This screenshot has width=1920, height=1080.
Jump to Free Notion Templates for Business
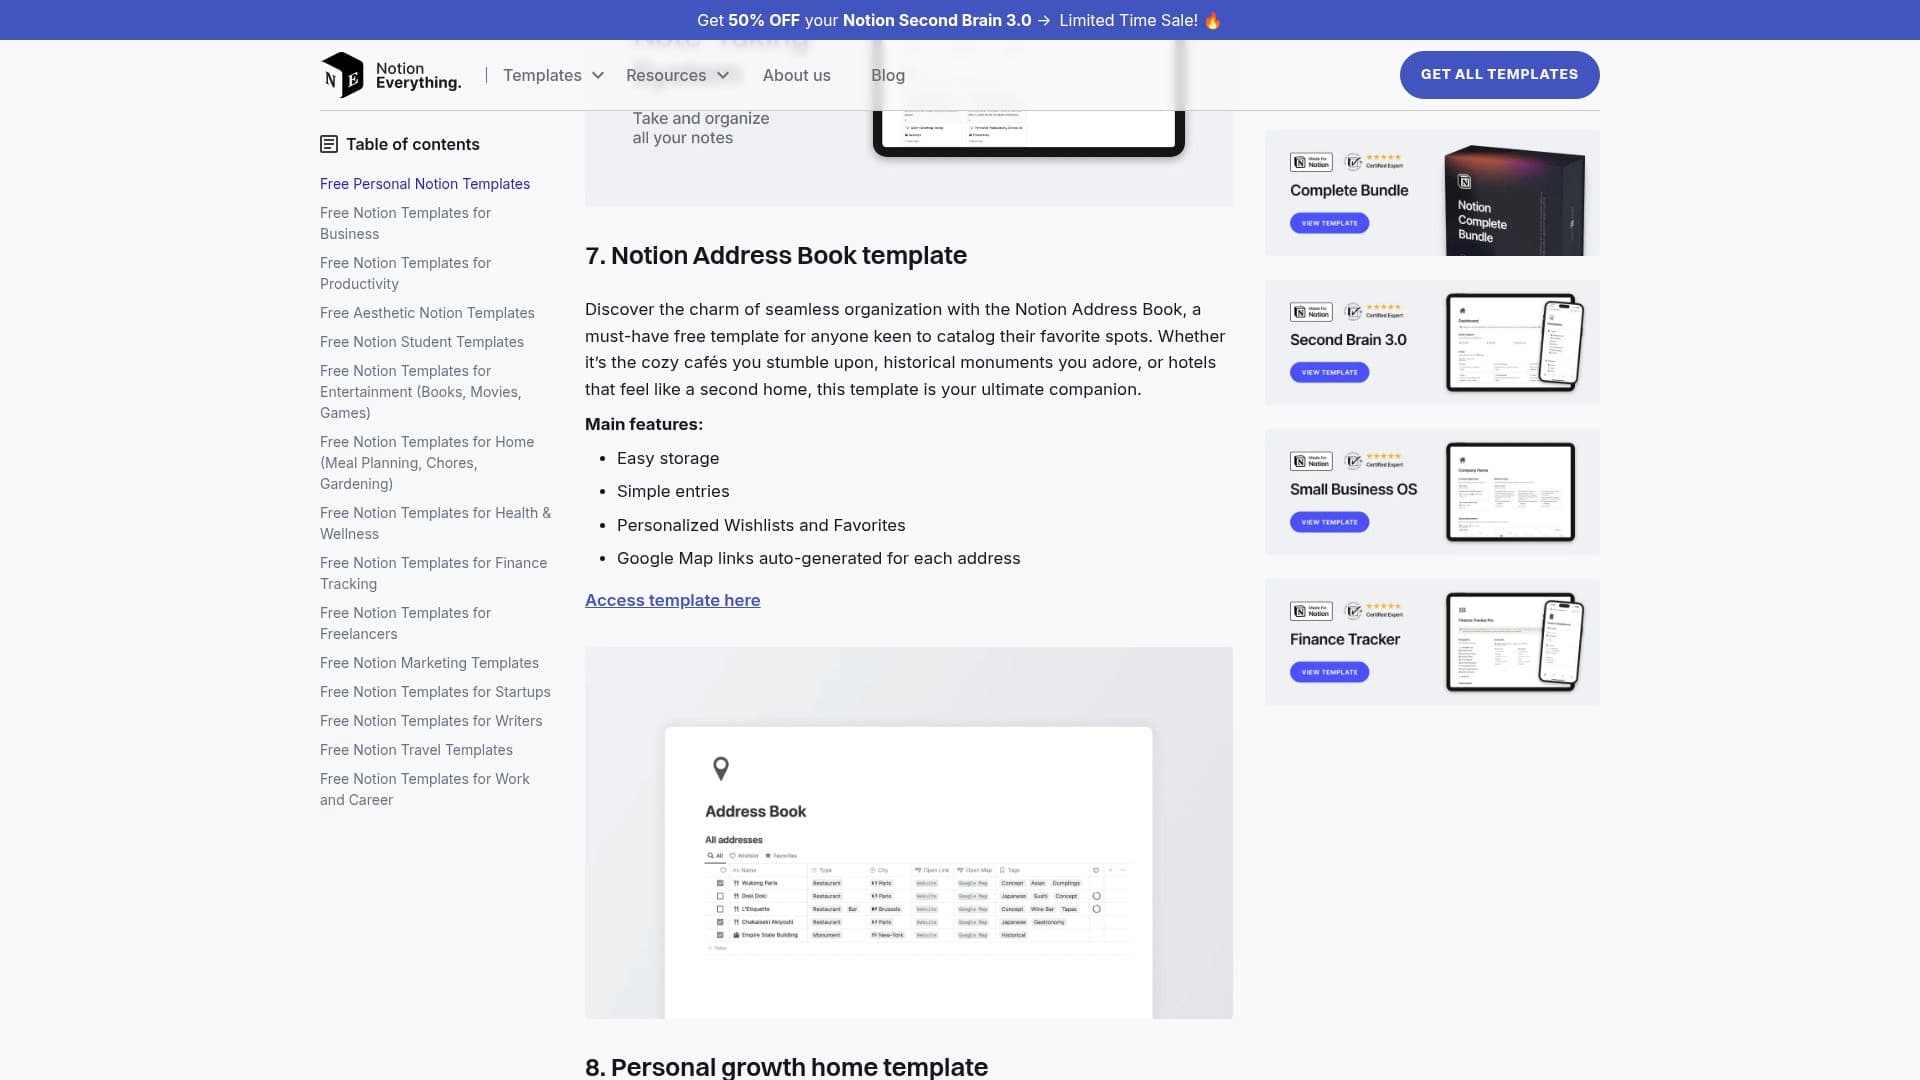click(405, 223)
